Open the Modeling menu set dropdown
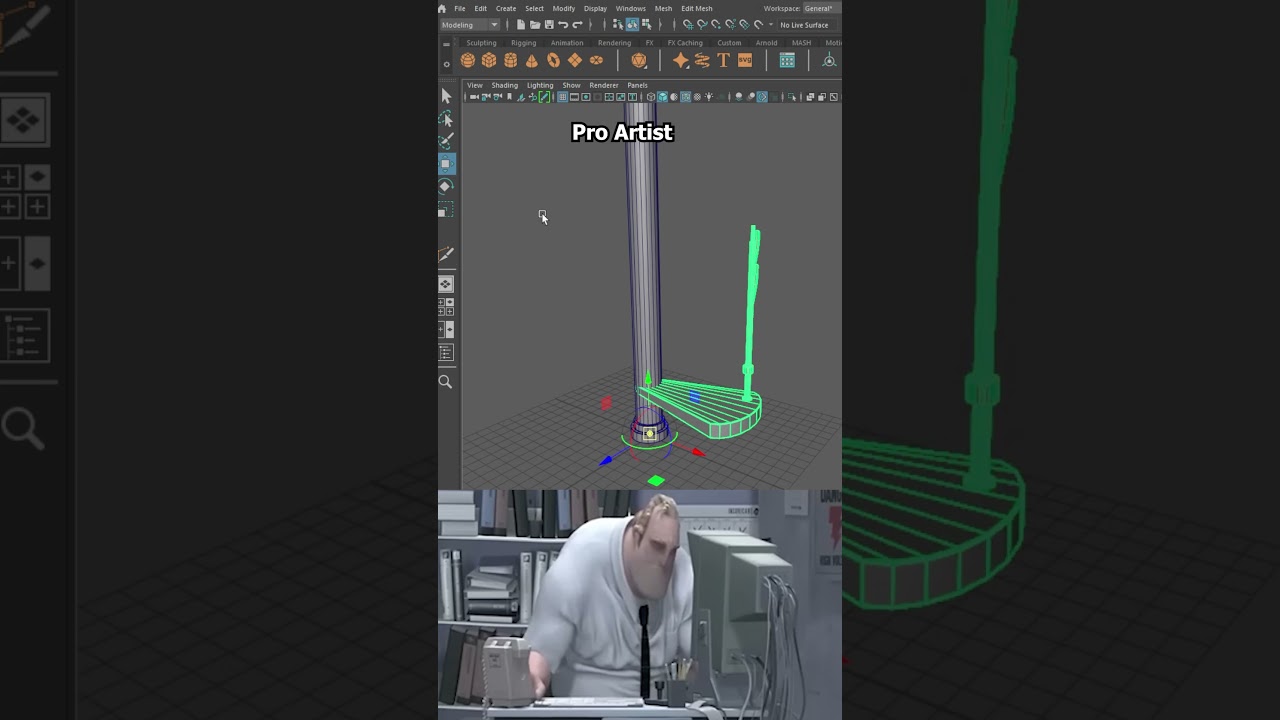 click(x=470, y=25)
